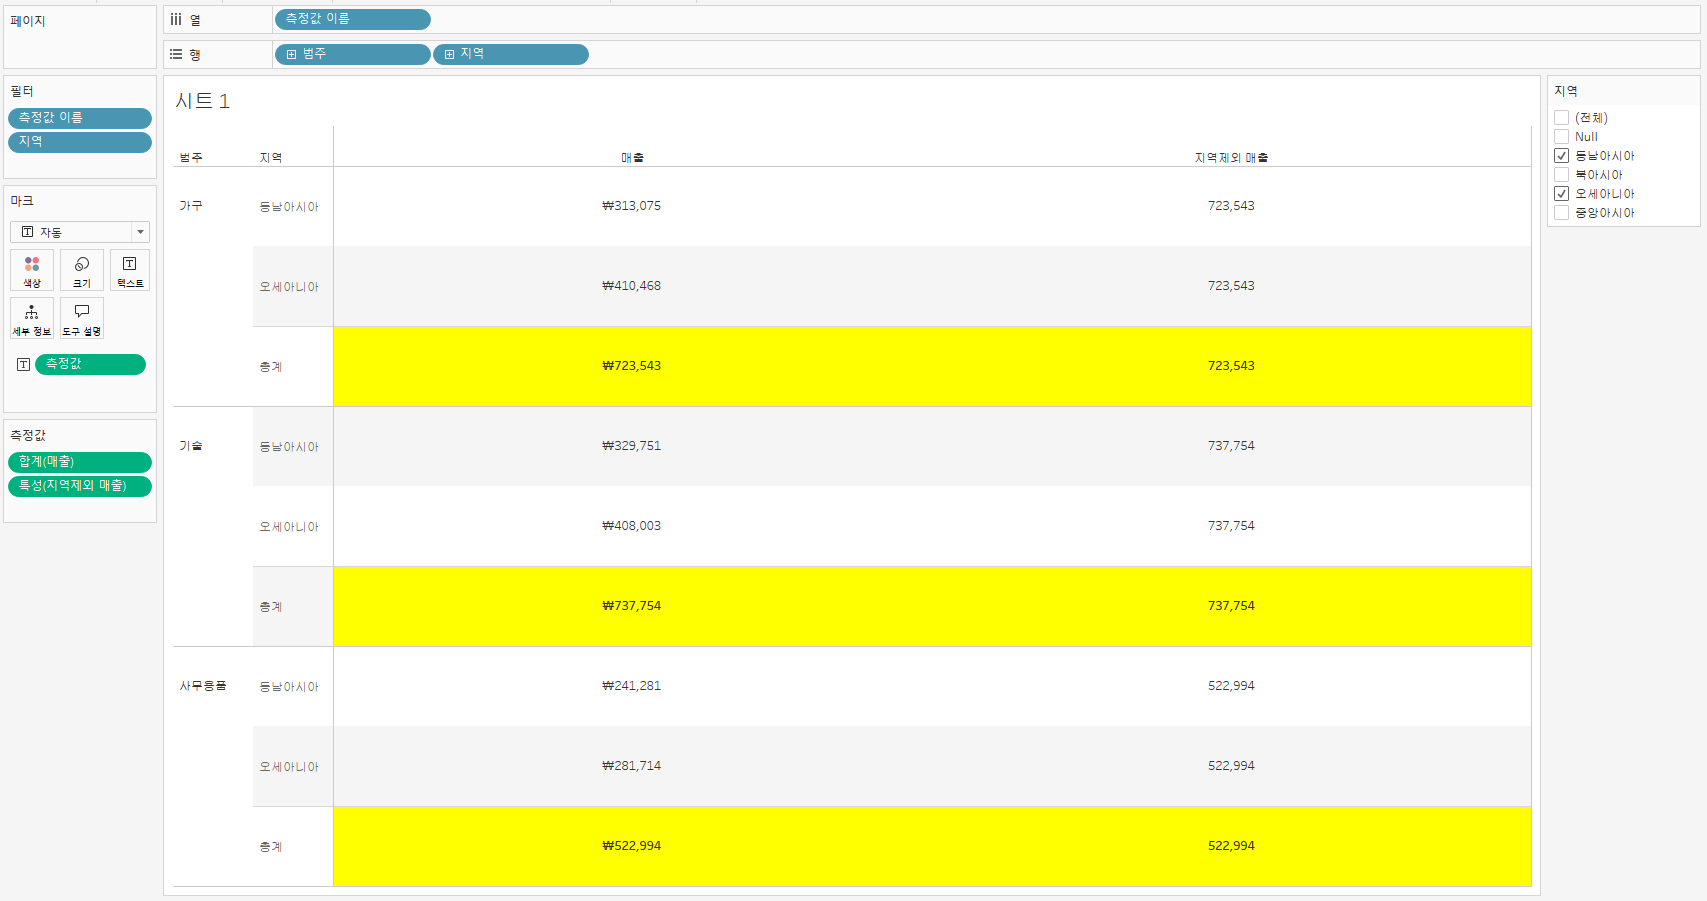Image resolution: width=1707 pixels, height=901 pixels.
Task: Select the green 측정값 pill in the marks card
Action: tap(90, 364)
